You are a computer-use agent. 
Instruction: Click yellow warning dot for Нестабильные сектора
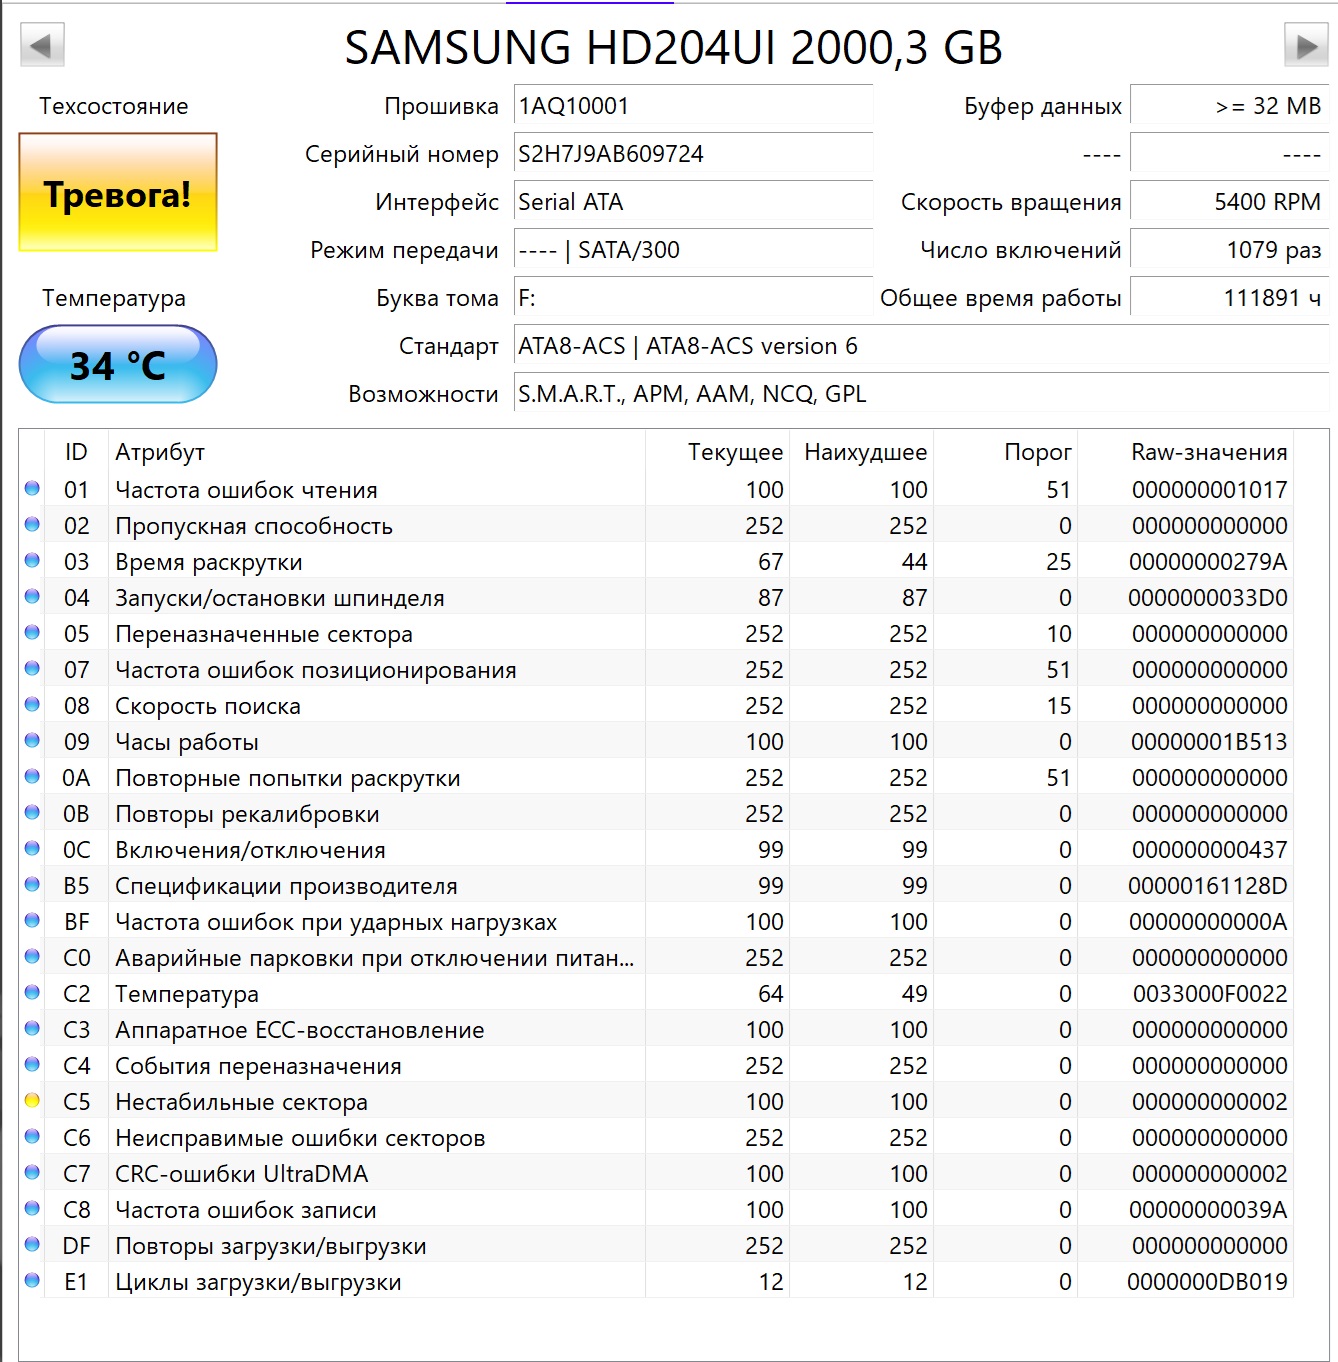32,1101
